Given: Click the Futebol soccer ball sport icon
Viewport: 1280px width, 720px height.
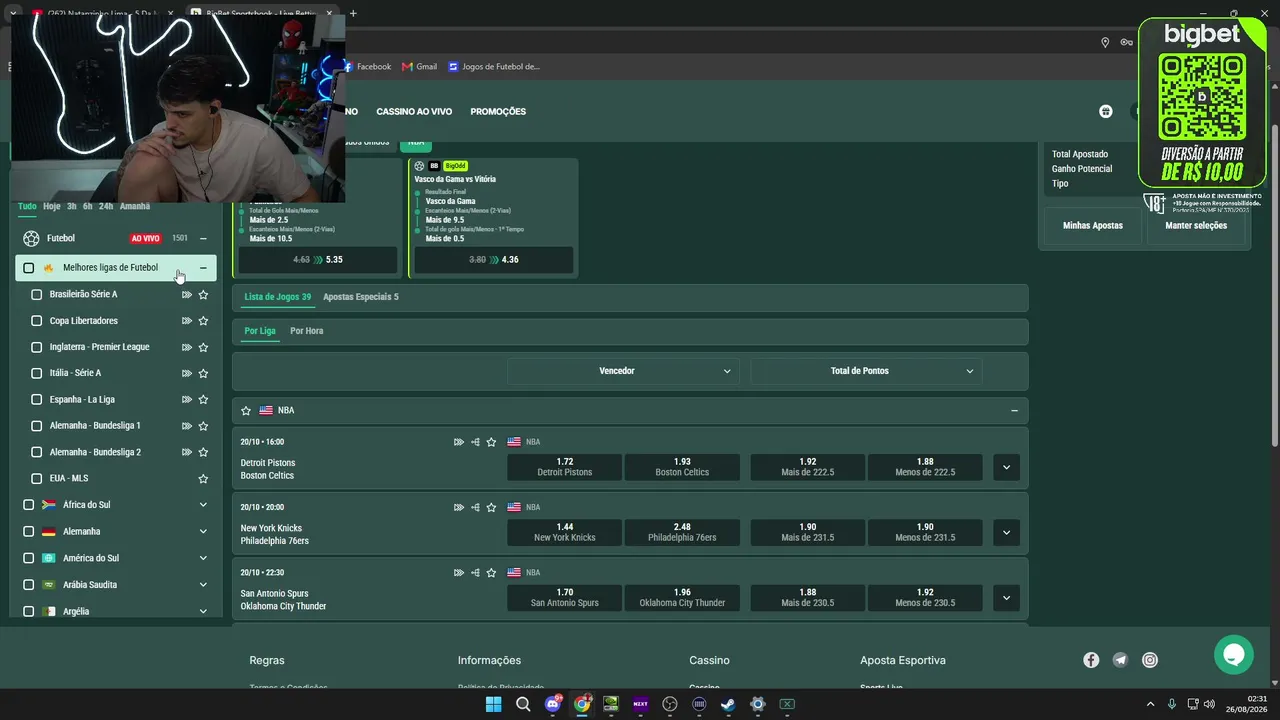Looking at the screenshot, I should point(31,238).
